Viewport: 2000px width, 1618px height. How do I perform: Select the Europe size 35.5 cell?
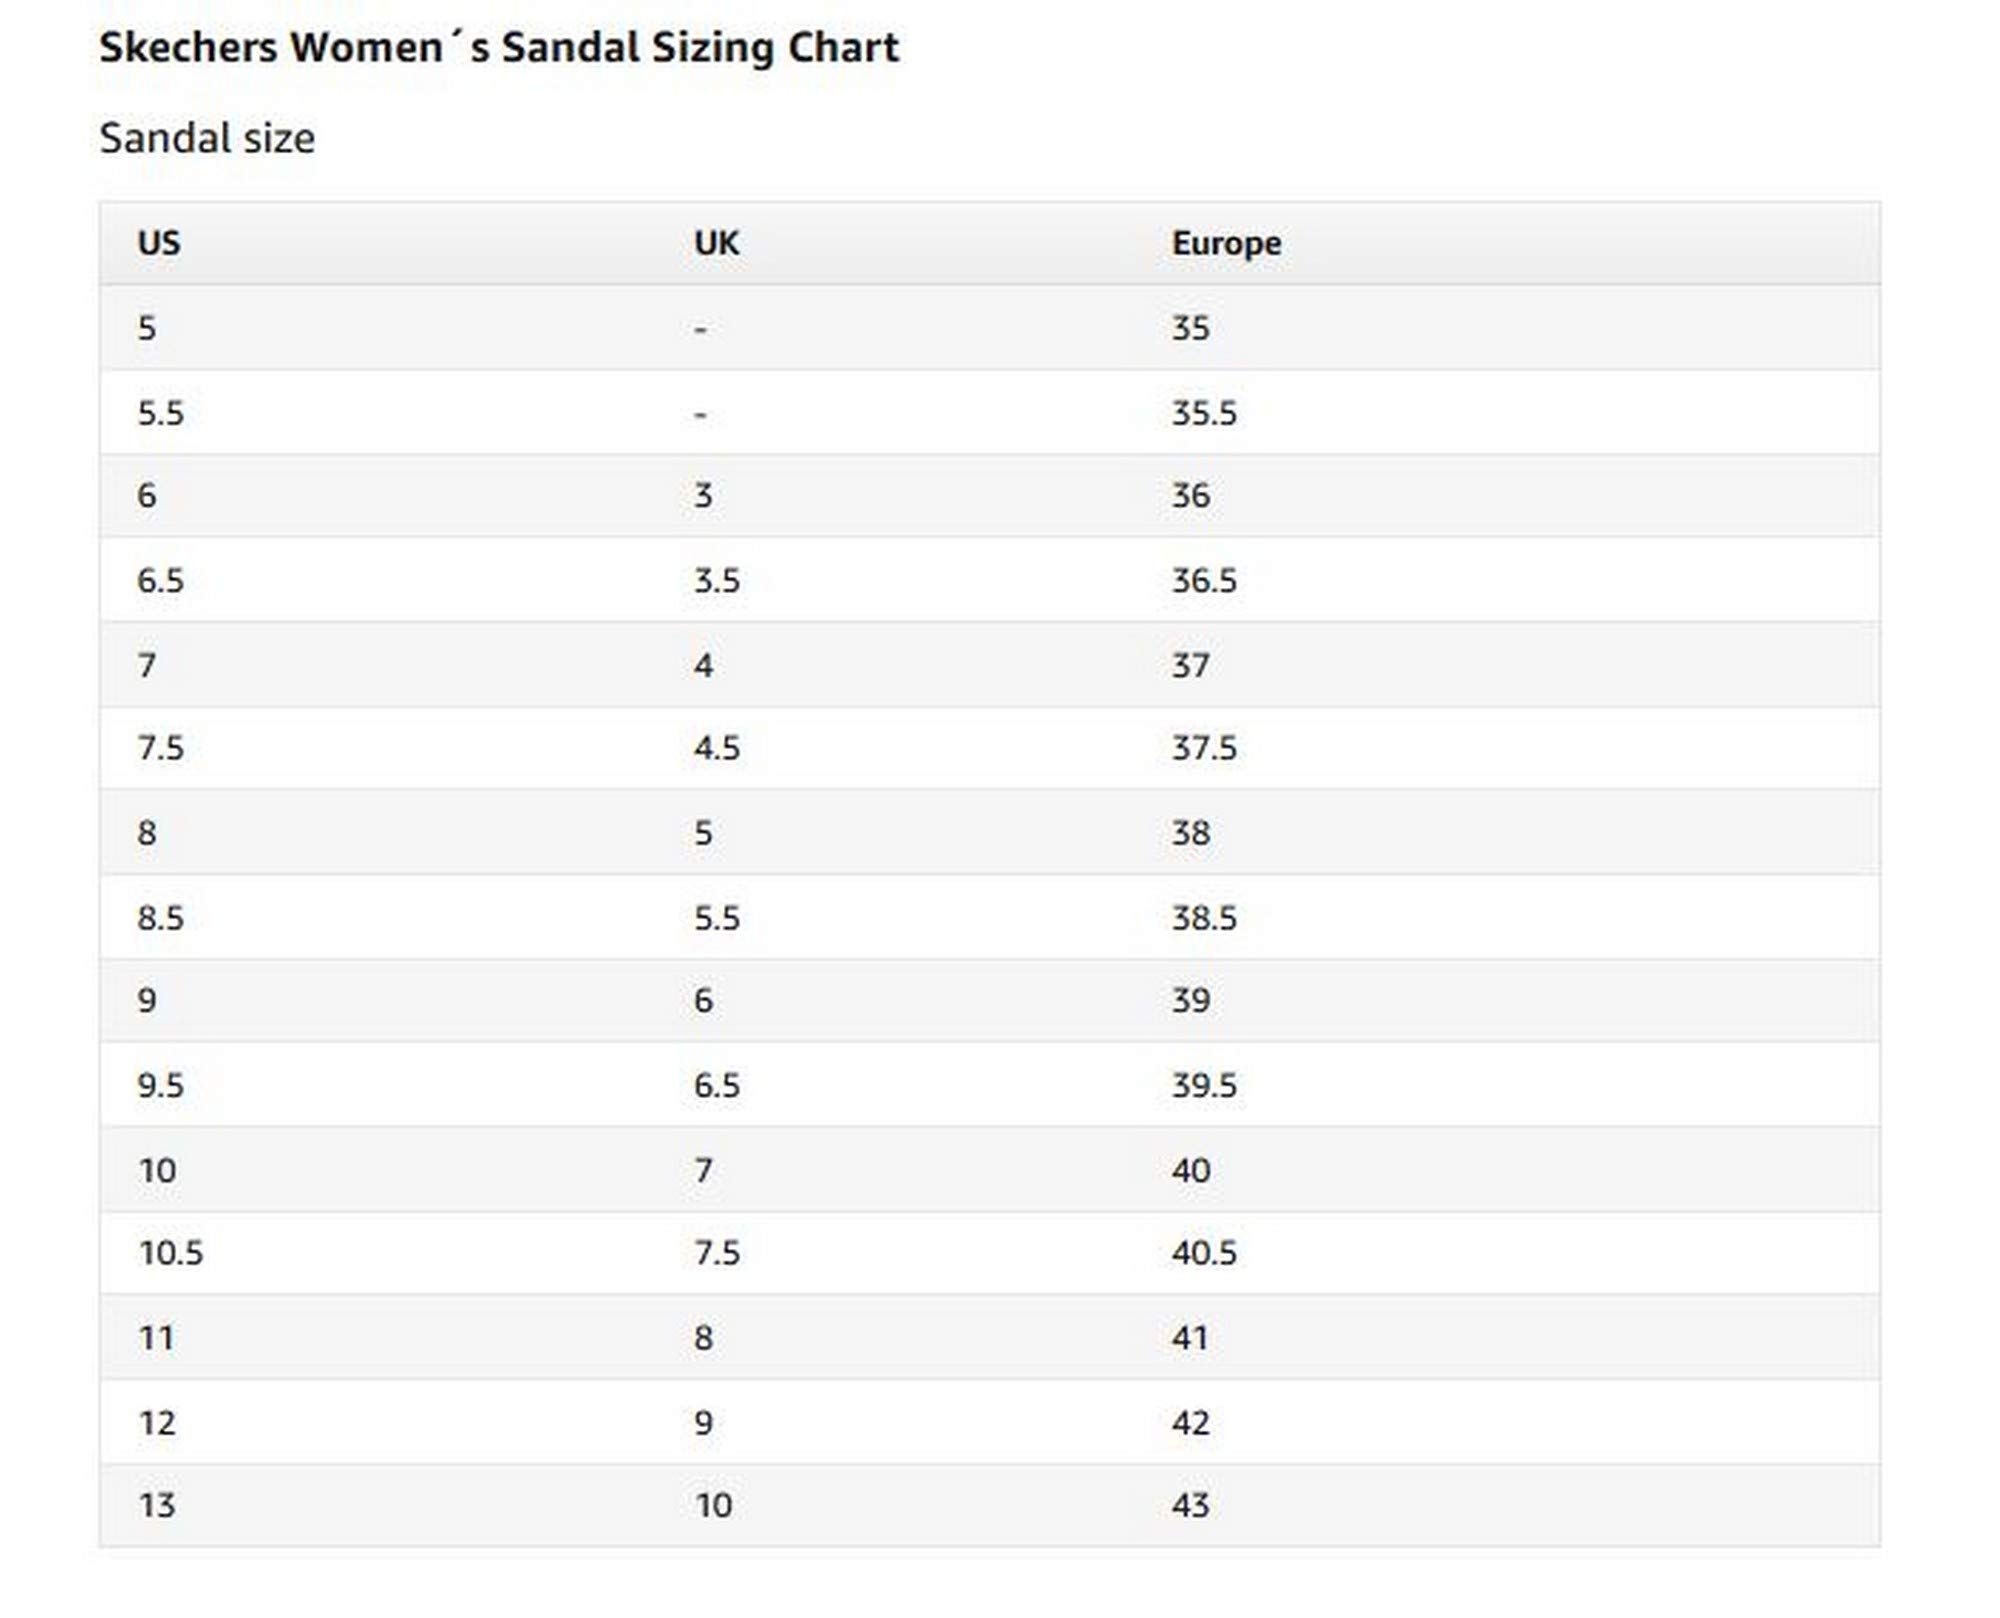[1204, 413]
